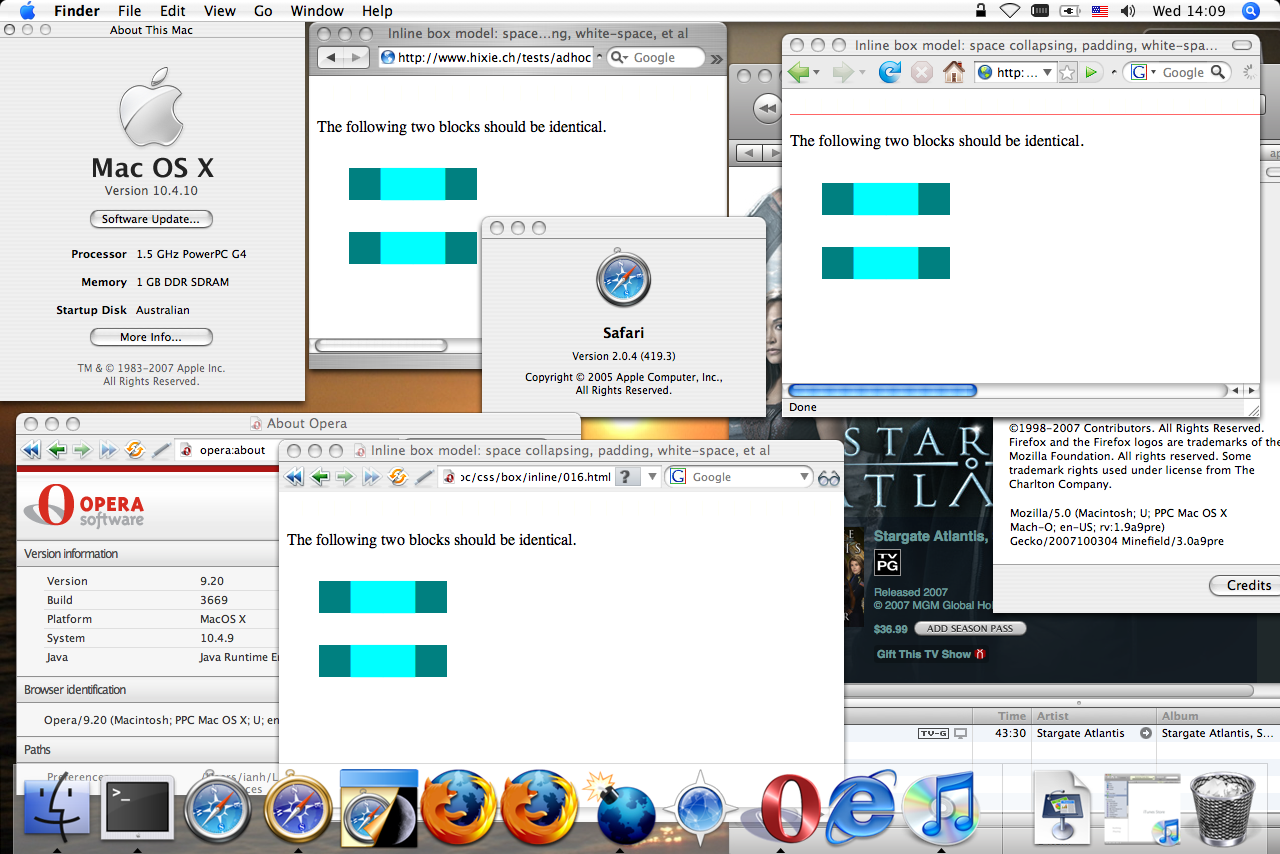This screenshot has height=854, width=1280.
Task: Toggle the Firefox bookmark star
Action: [1068, 72]
